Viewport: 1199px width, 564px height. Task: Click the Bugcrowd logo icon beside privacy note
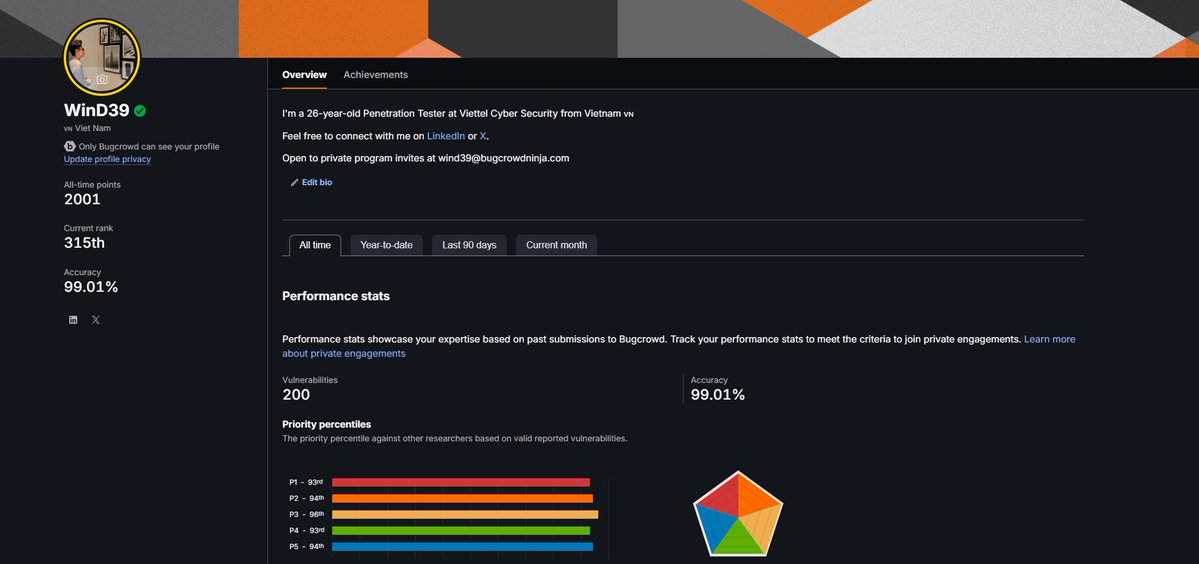point(70,146)
